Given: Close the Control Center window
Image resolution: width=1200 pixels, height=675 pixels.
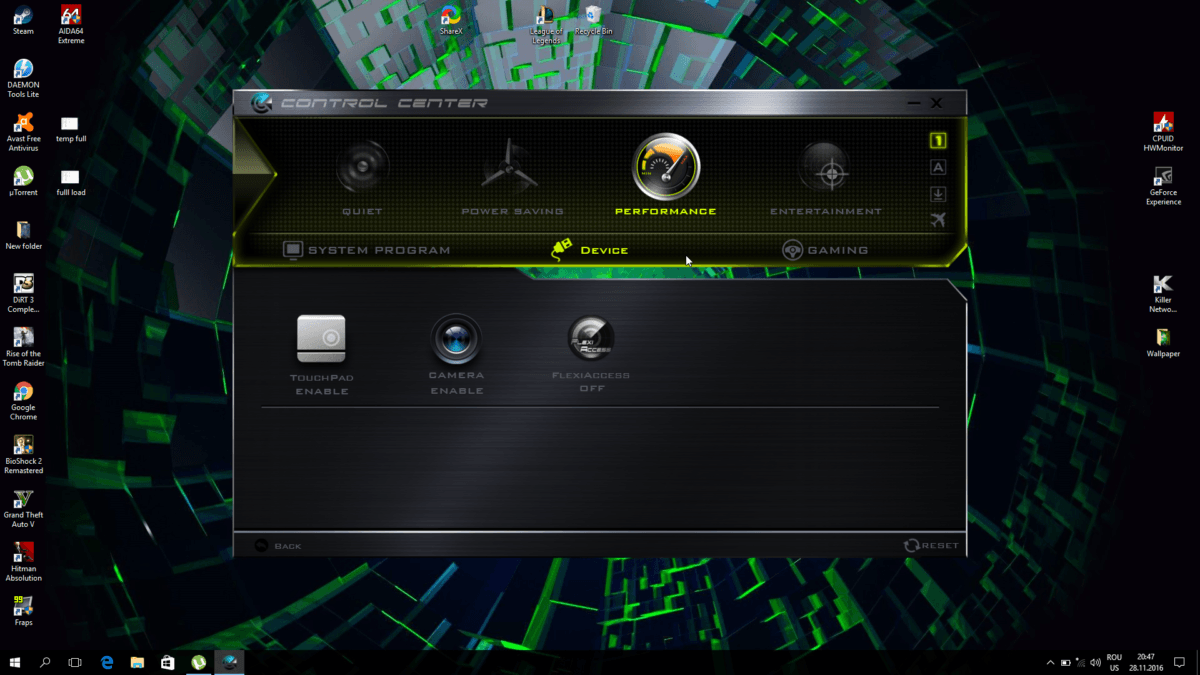Looking at the screenshot, I should pos(937,103).
